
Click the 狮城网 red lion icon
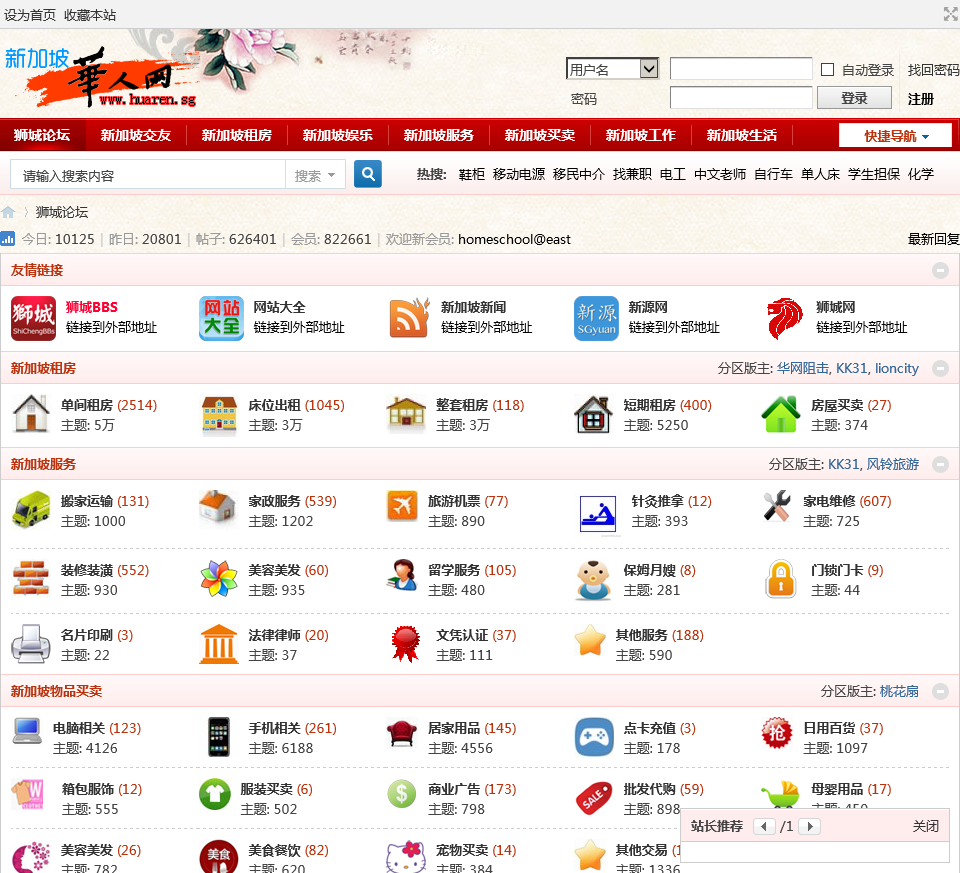pyautogui.click(x=784, y=318)
